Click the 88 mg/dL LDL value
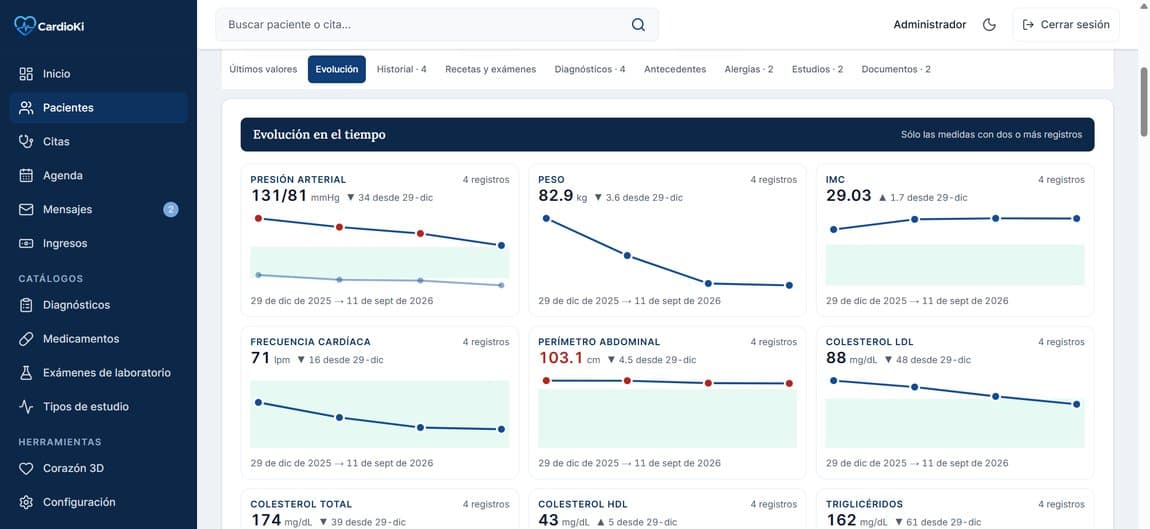1150x529 pixels. click(836, 359)
